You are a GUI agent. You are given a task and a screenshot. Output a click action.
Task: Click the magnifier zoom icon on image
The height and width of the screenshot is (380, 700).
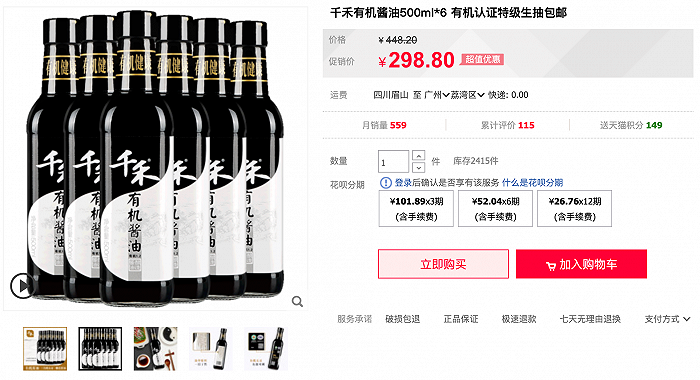[297, 302]
